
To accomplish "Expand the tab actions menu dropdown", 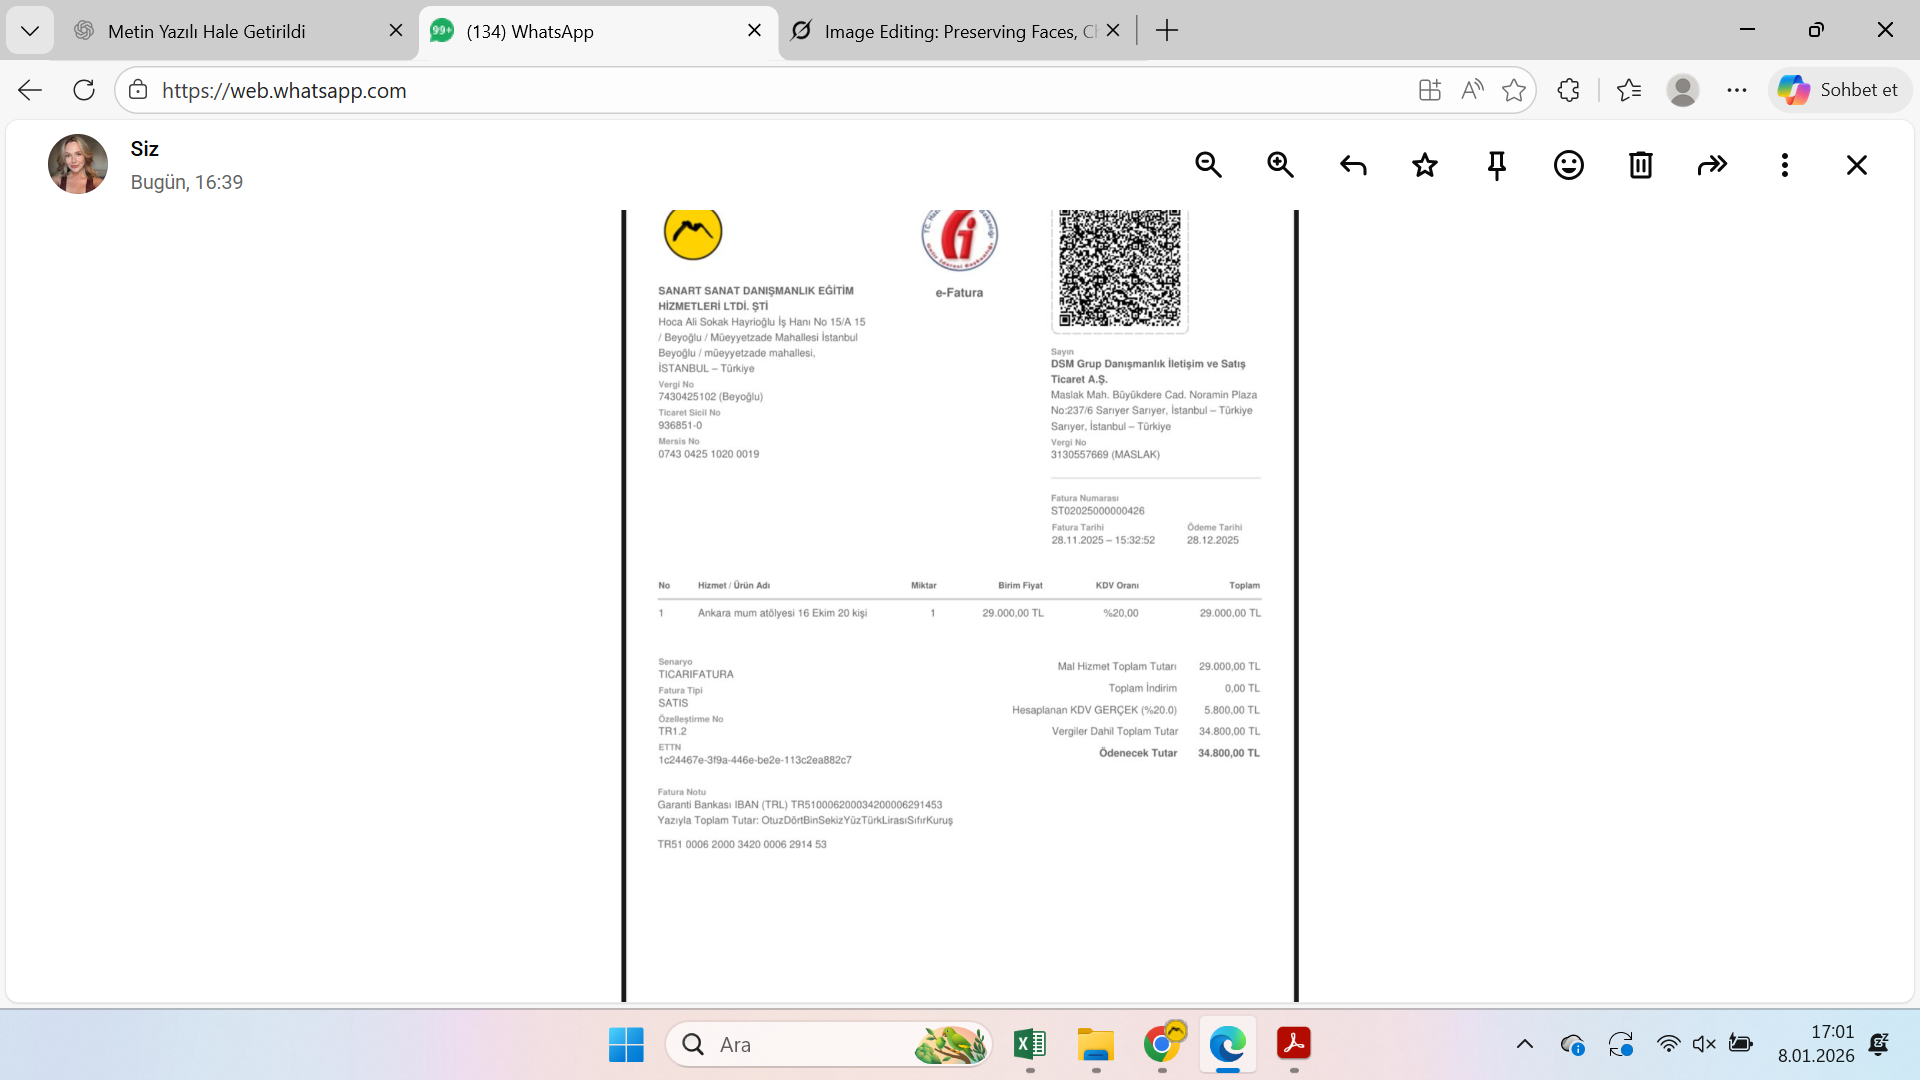I will 30,31.
